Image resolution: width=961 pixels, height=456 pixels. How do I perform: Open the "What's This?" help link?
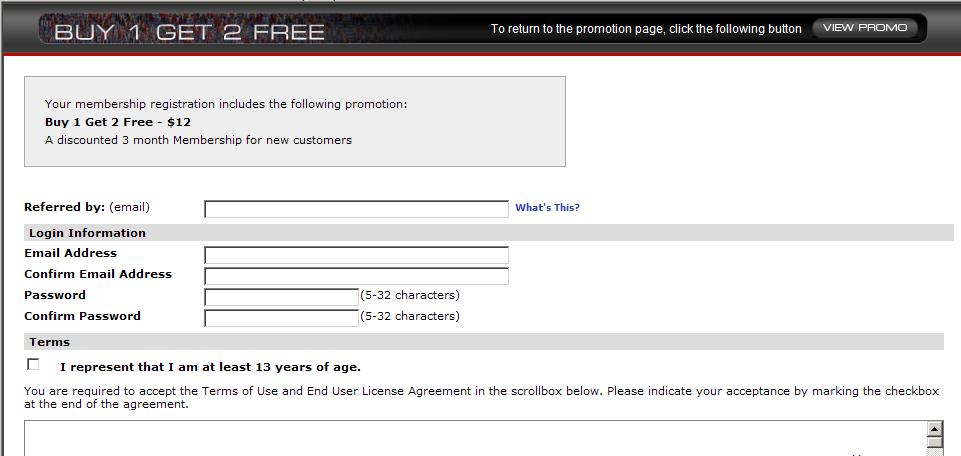[547, 208]
